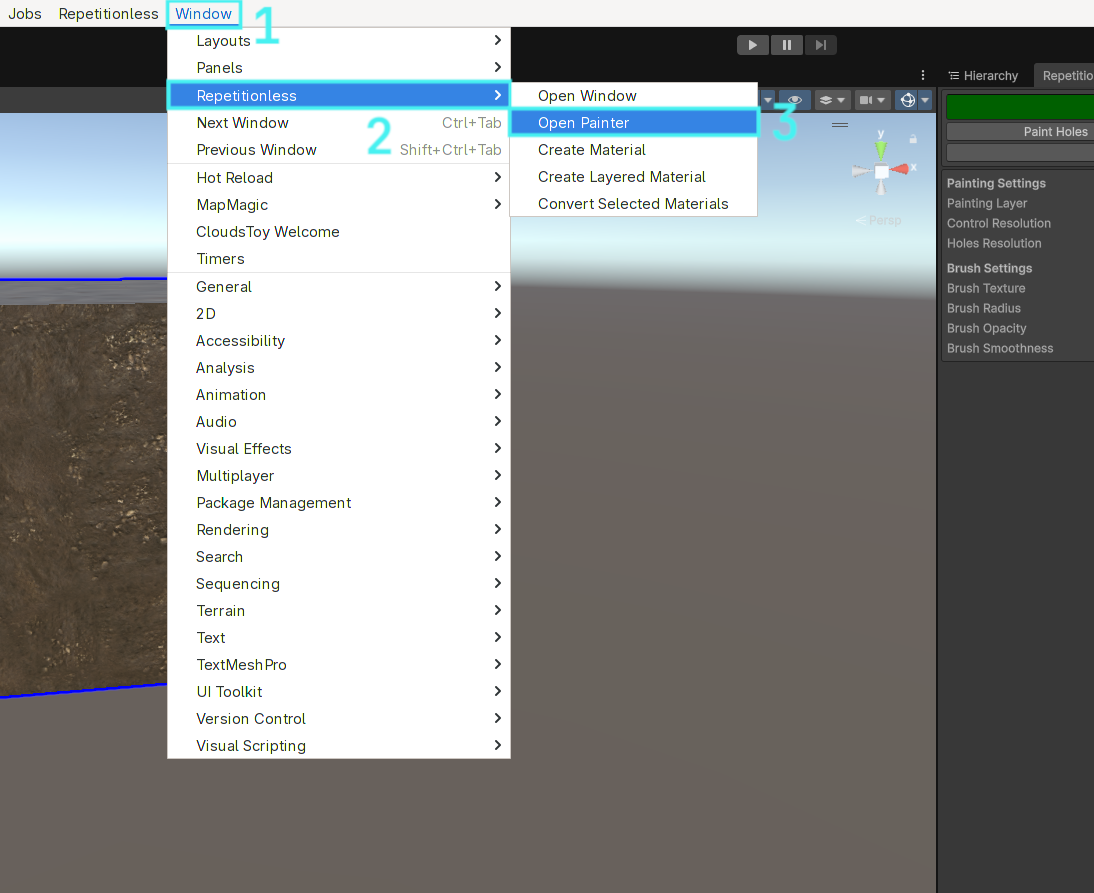Screen dimensions: 1094x893
Task: Open the Scene view three-dot options menu
Action: pyautogui.click(x=922, y=75)
